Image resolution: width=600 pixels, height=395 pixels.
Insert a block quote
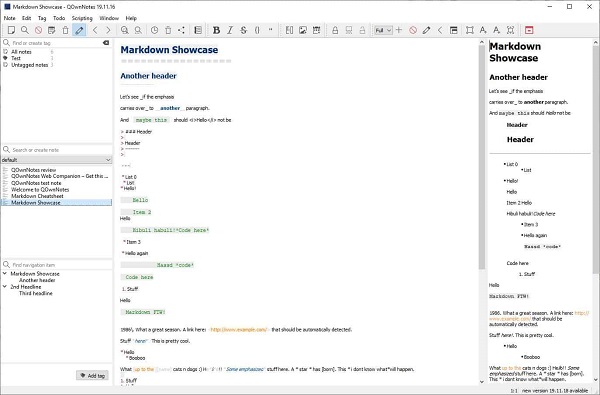point(271,30)
